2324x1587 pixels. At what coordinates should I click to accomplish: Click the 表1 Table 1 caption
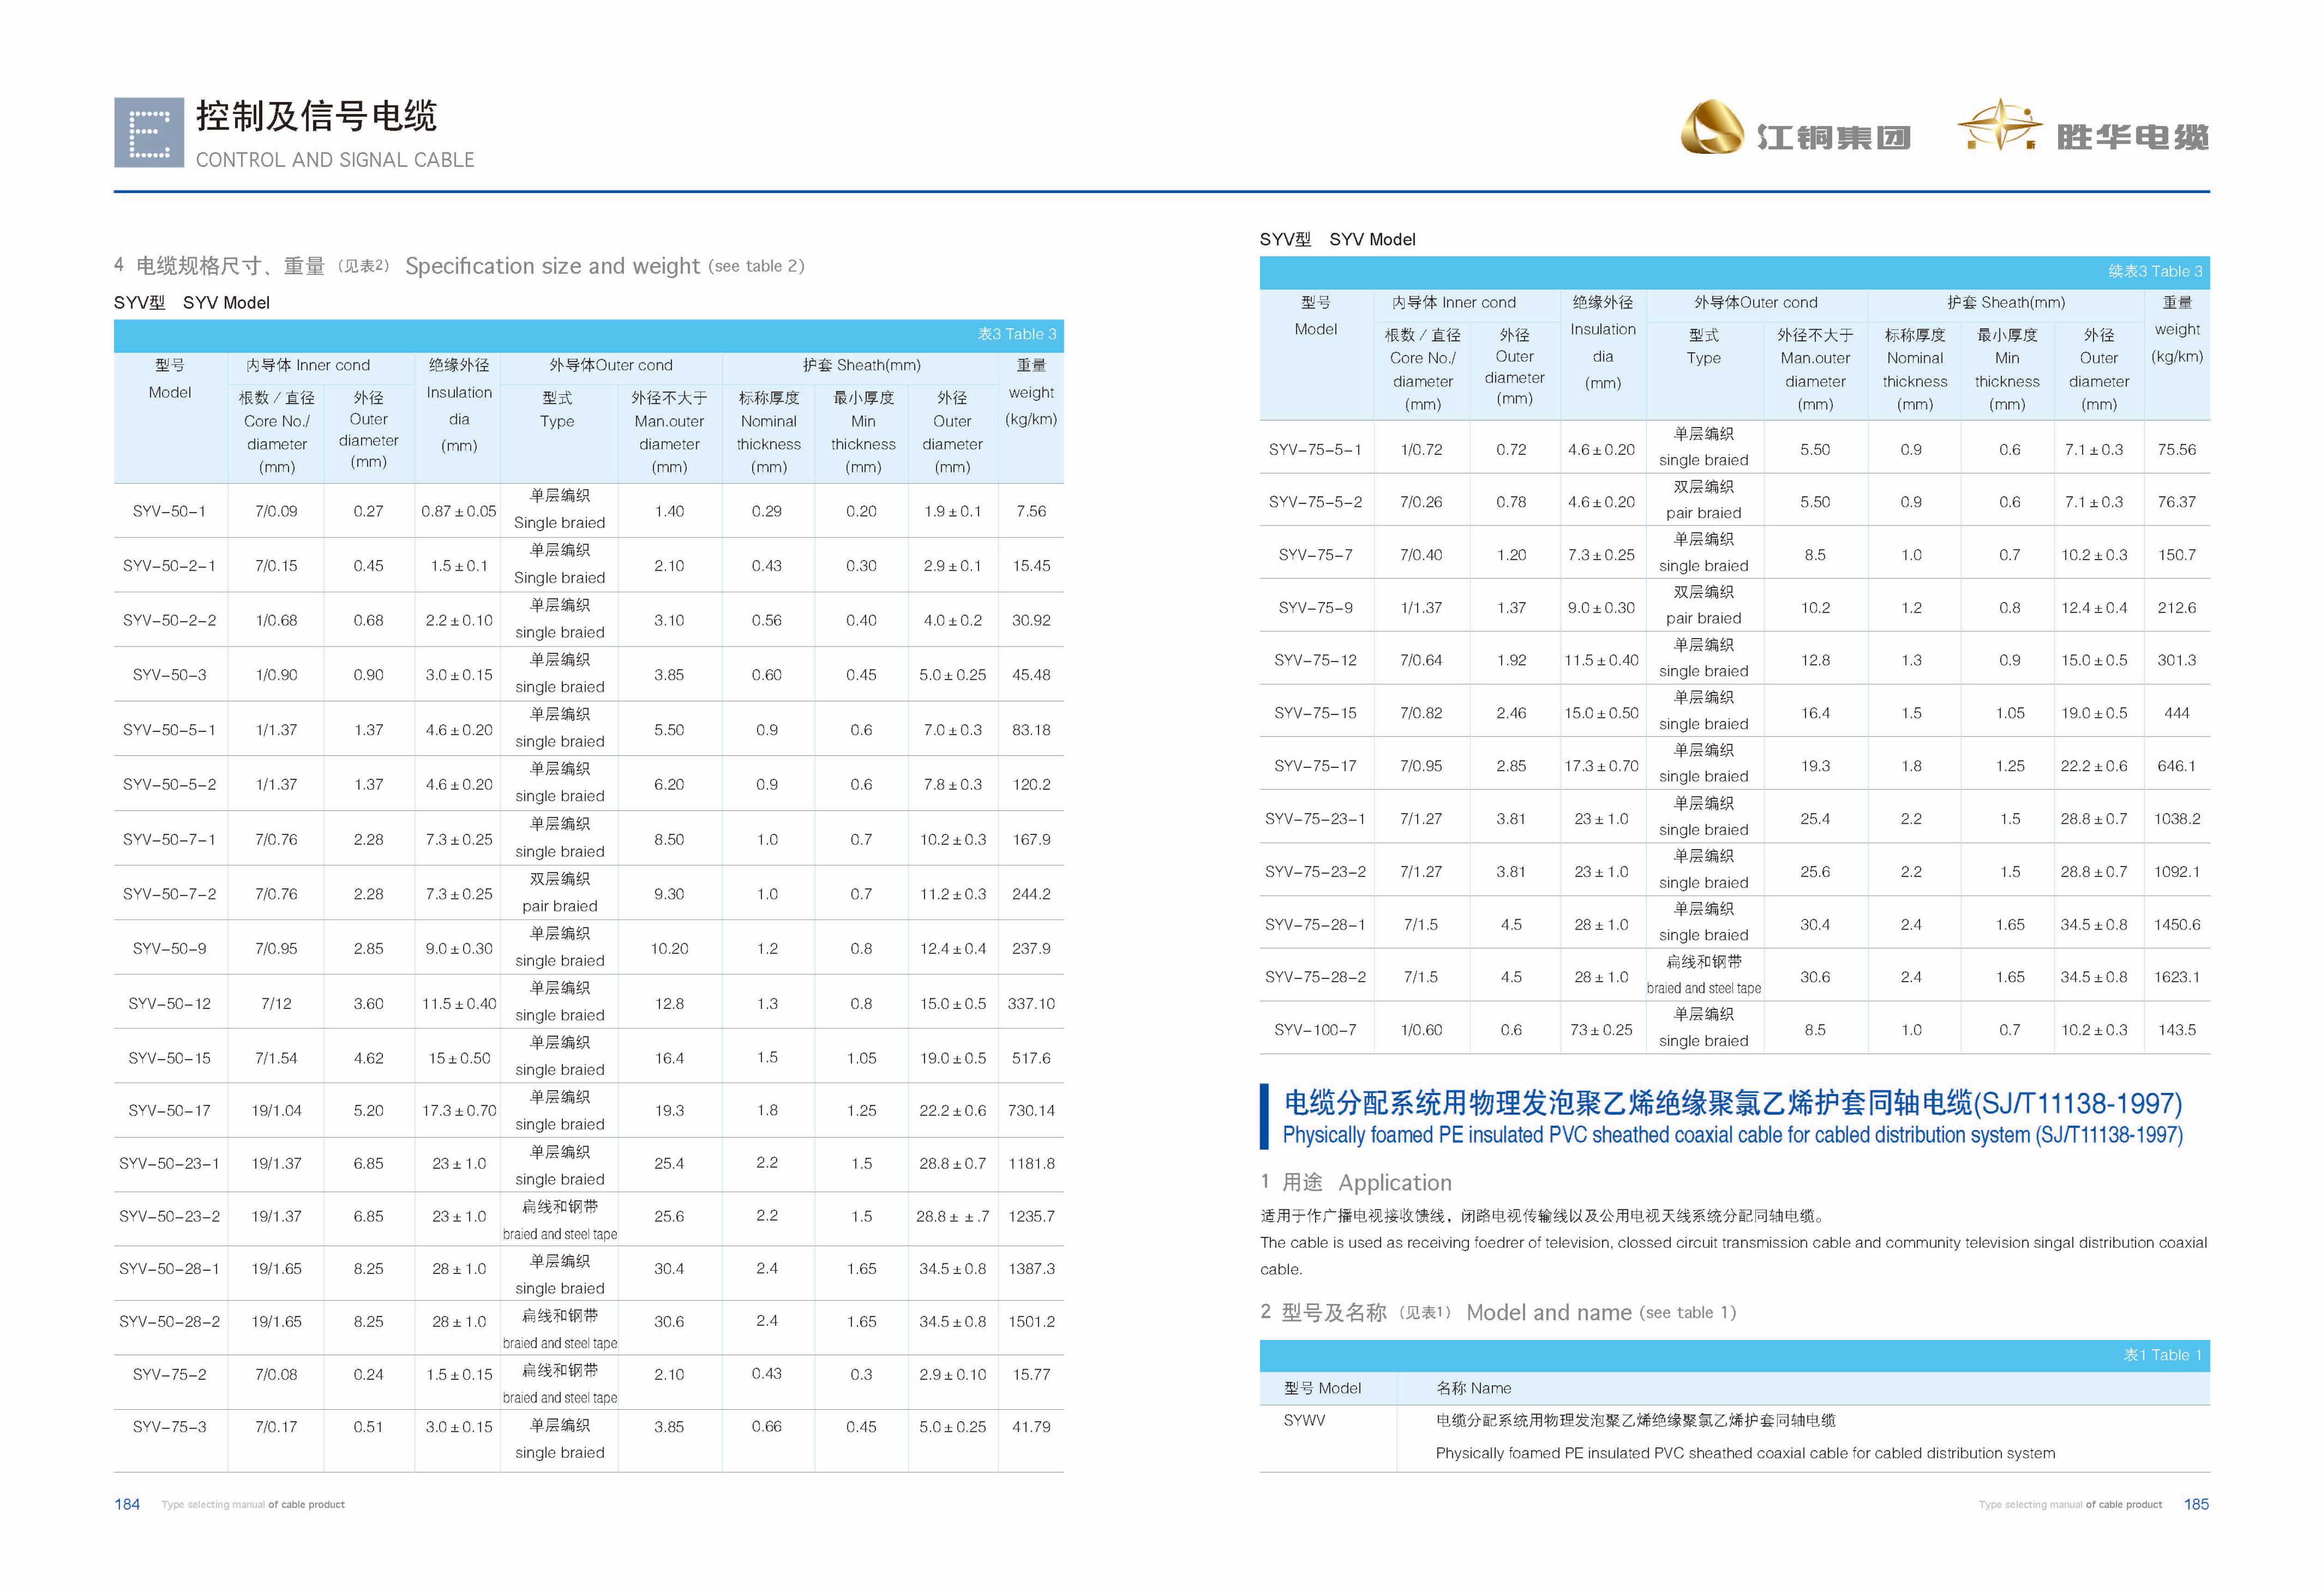2163,1356
